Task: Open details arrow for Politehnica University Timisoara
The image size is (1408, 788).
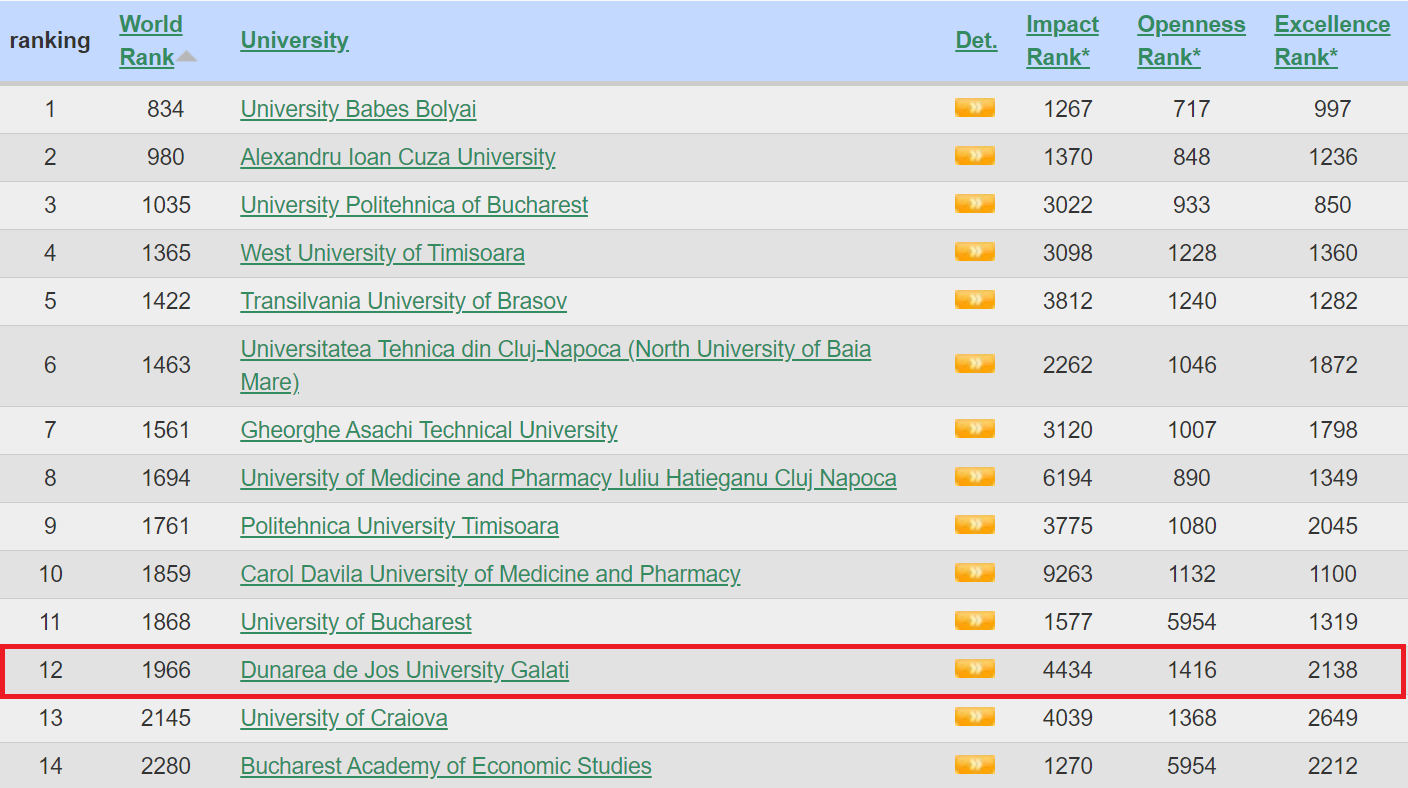Action: coord(975,525)
